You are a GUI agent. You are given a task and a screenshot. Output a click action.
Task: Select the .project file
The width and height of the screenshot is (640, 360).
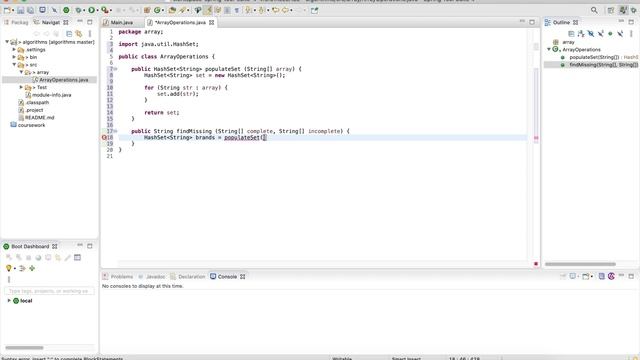pos(34,110)
